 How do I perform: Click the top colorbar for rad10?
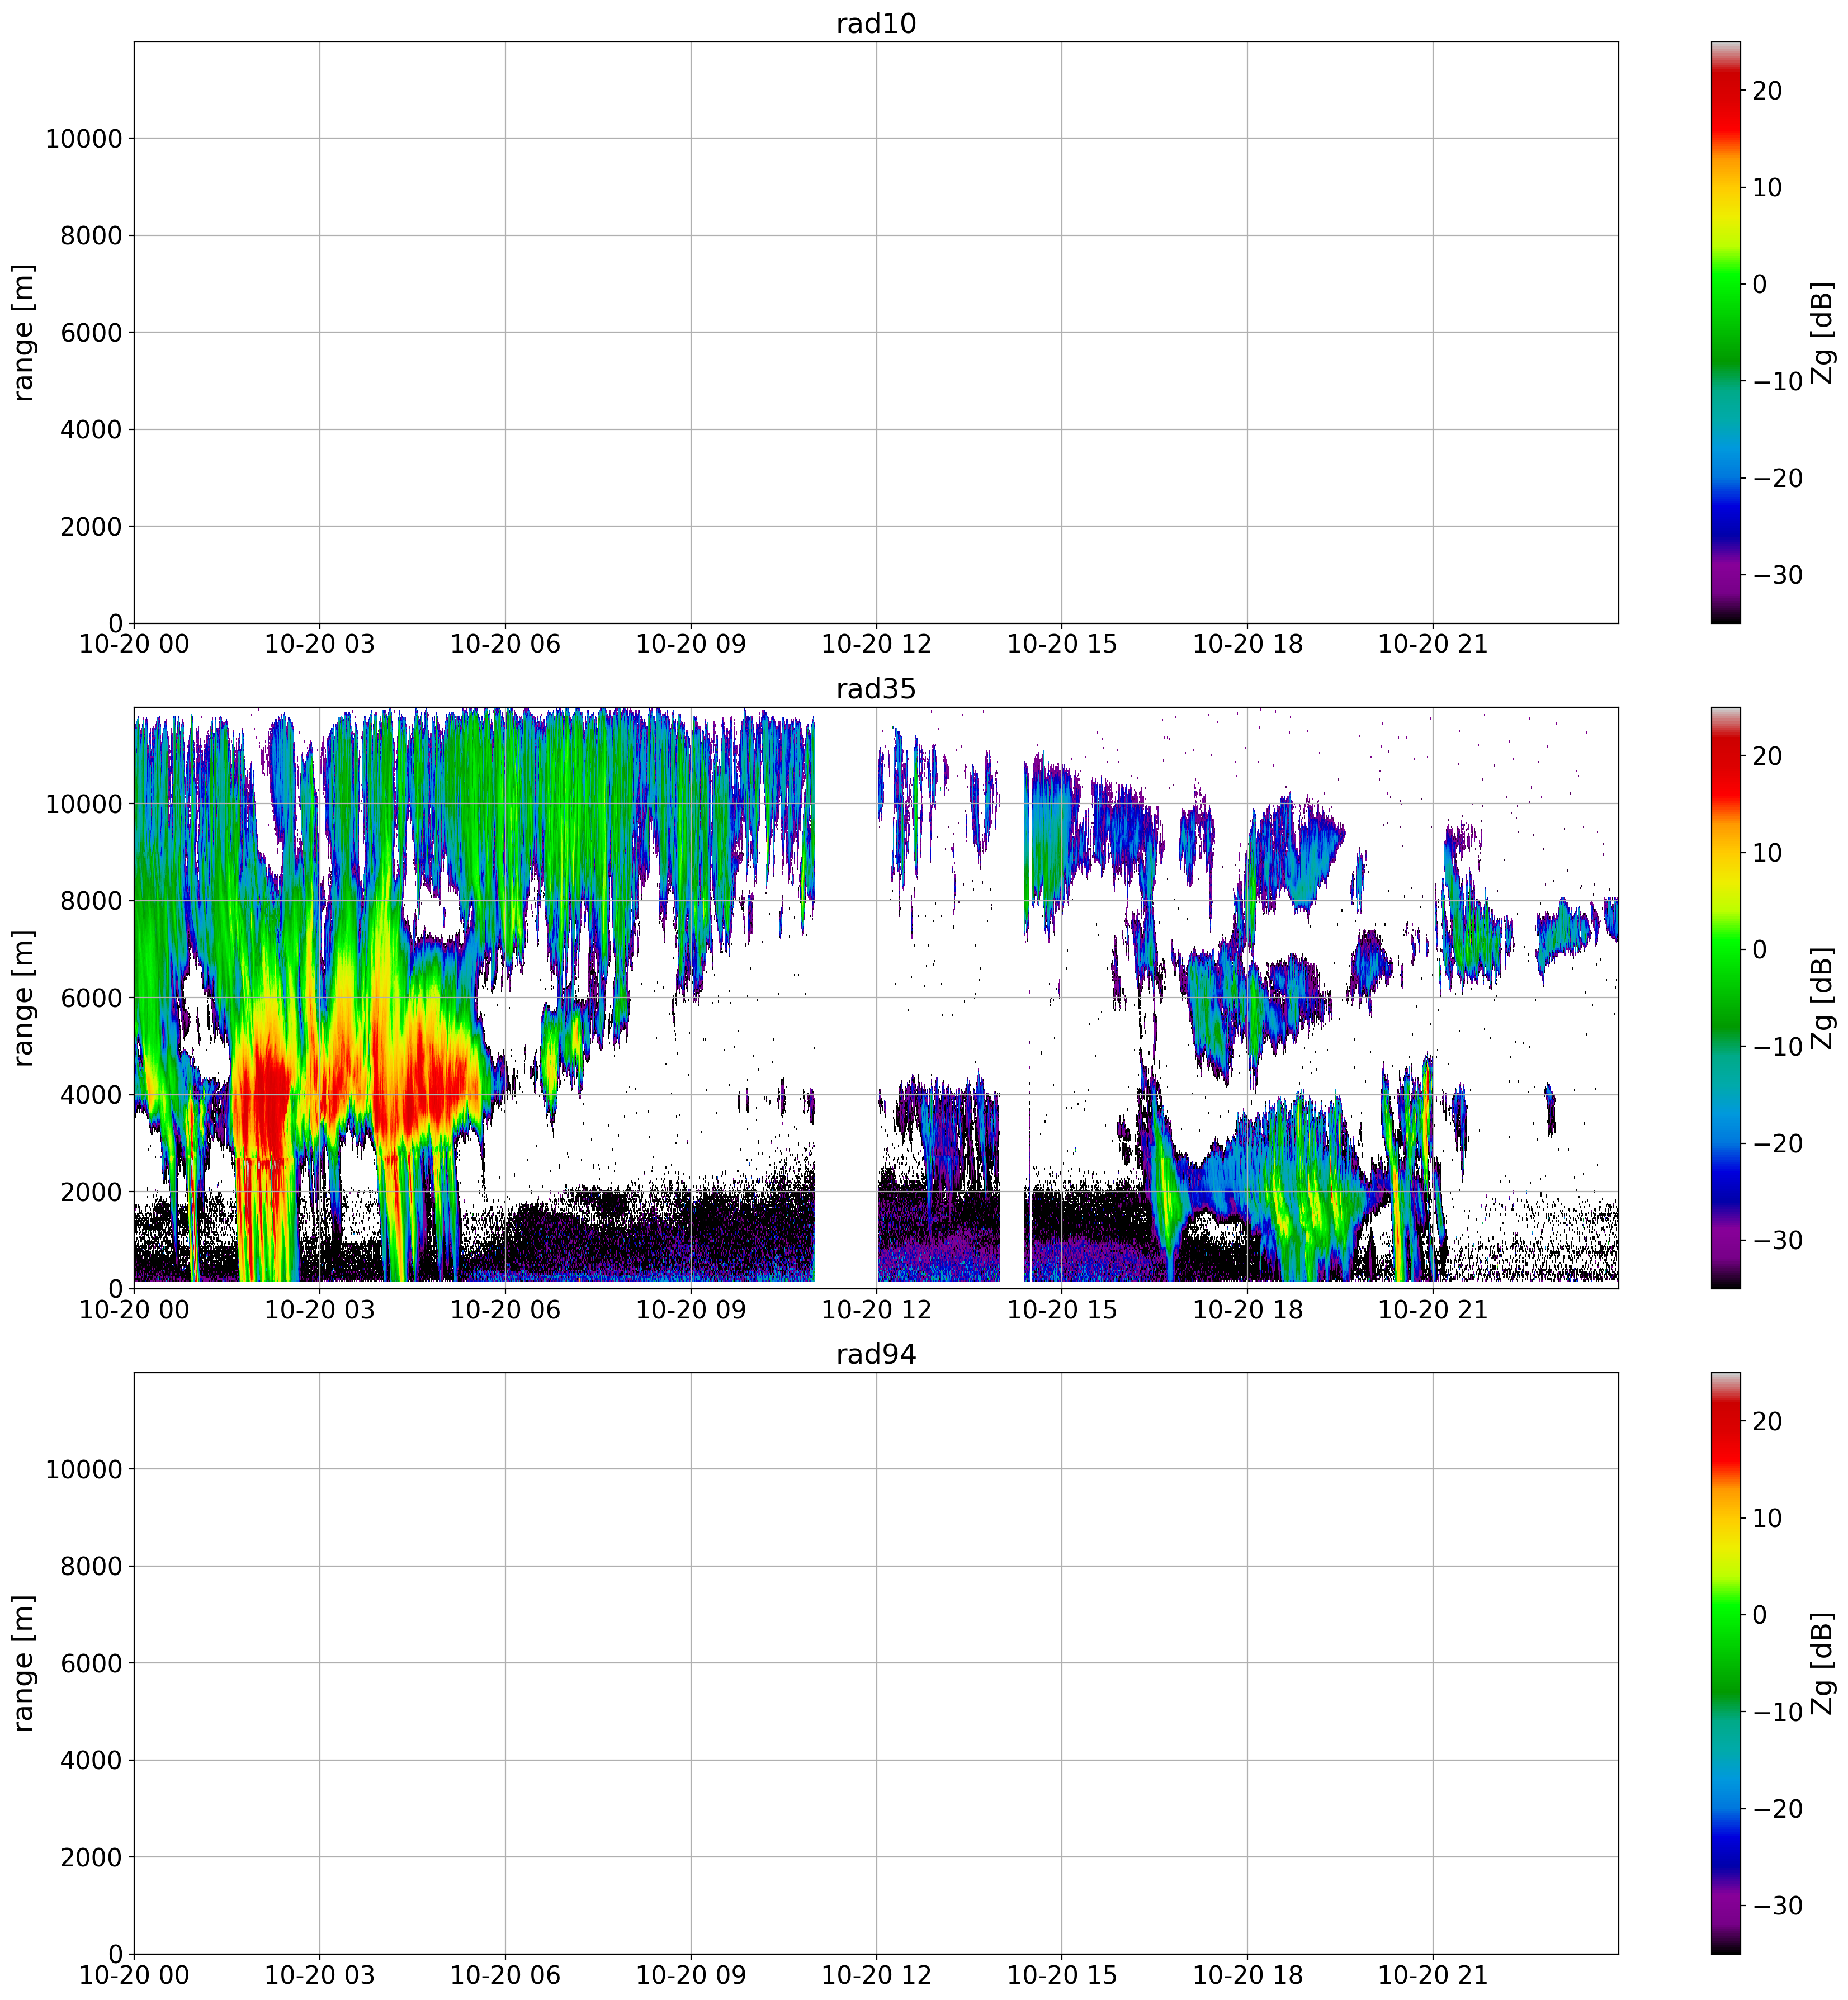[x=1725, y=332]
